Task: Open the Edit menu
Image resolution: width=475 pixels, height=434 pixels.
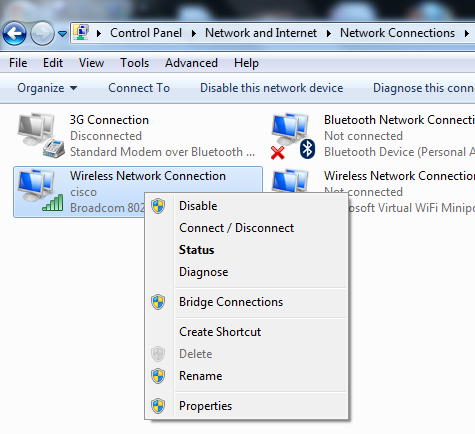Action: (53, 63)
